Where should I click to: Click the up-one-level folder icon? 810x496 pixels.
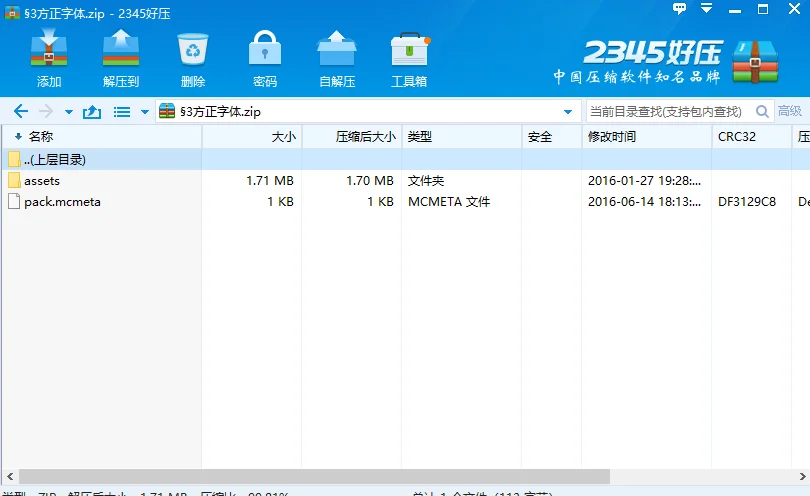coord(92,112)
